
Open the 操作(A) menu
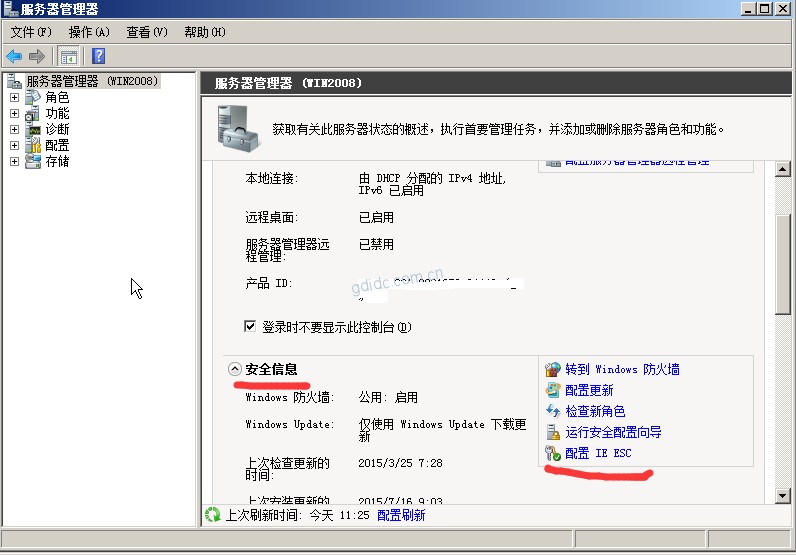tap(89, 32)
